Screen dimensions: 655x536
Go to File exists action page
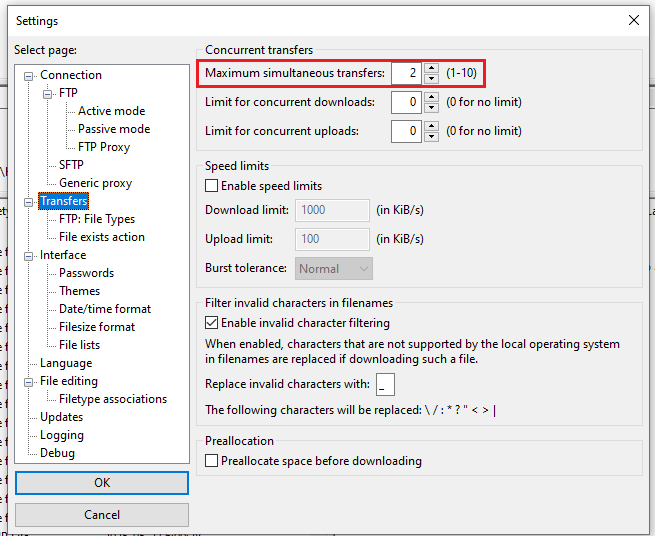pos(101,237)
